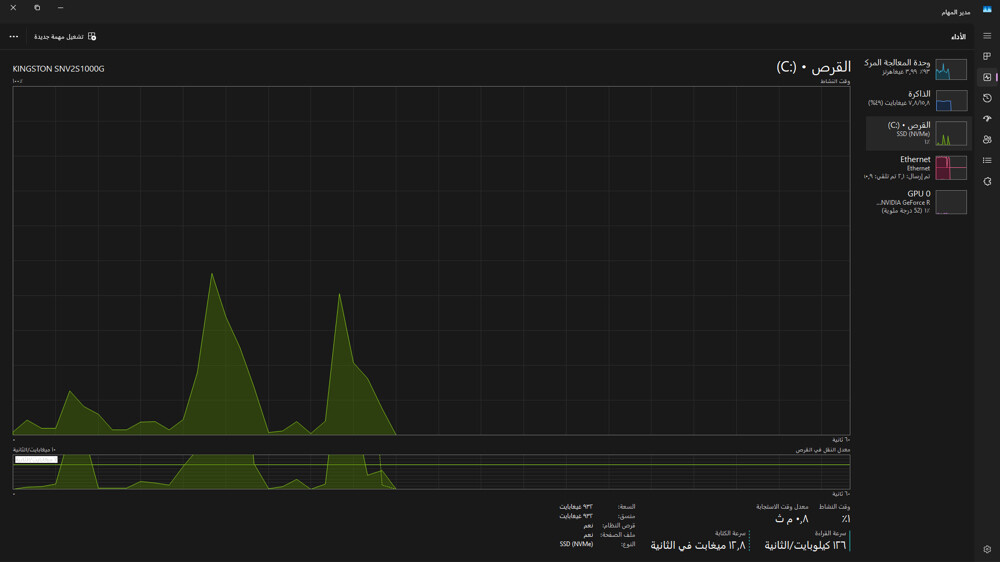Click the القرص (C:) page heading

(813, 67)
